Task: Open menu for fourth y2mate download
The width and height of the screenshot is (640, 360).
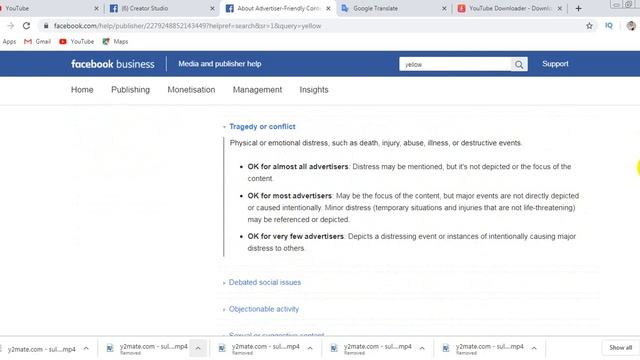Action: [422, 349]
